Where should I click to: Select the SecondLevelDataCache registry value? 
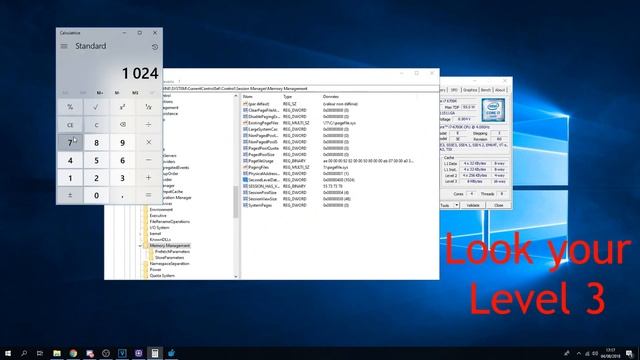point(261,180)
